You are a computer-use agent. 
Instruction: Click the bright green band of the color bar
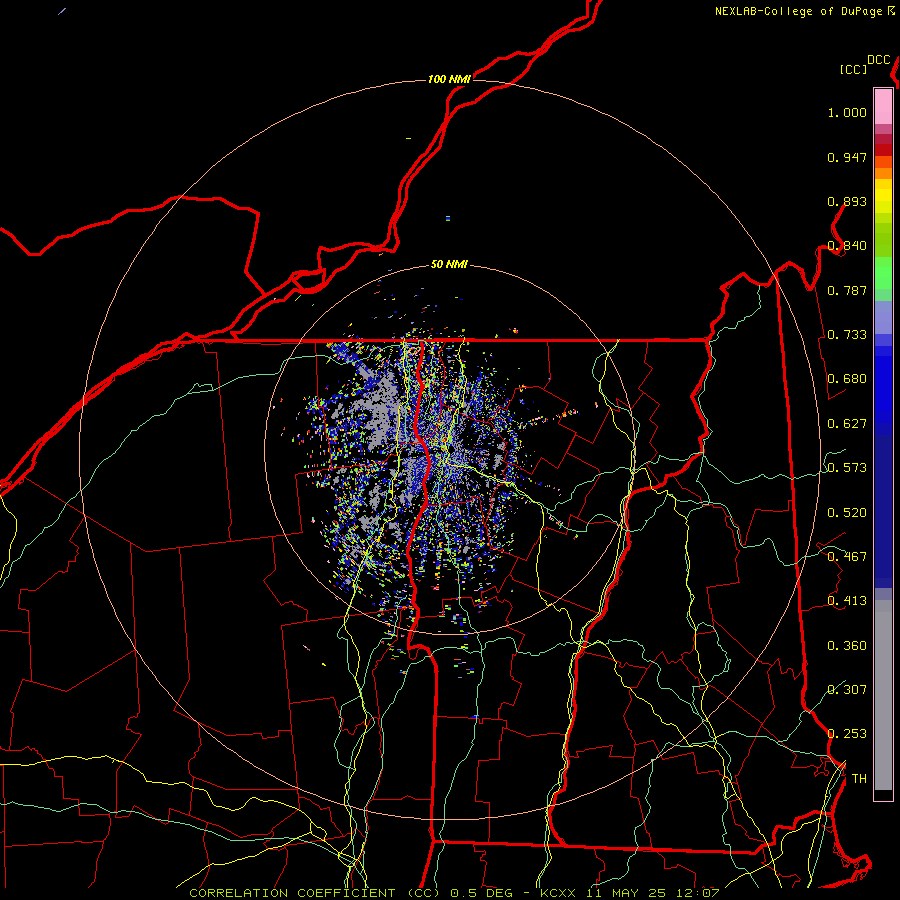(883, 273)
